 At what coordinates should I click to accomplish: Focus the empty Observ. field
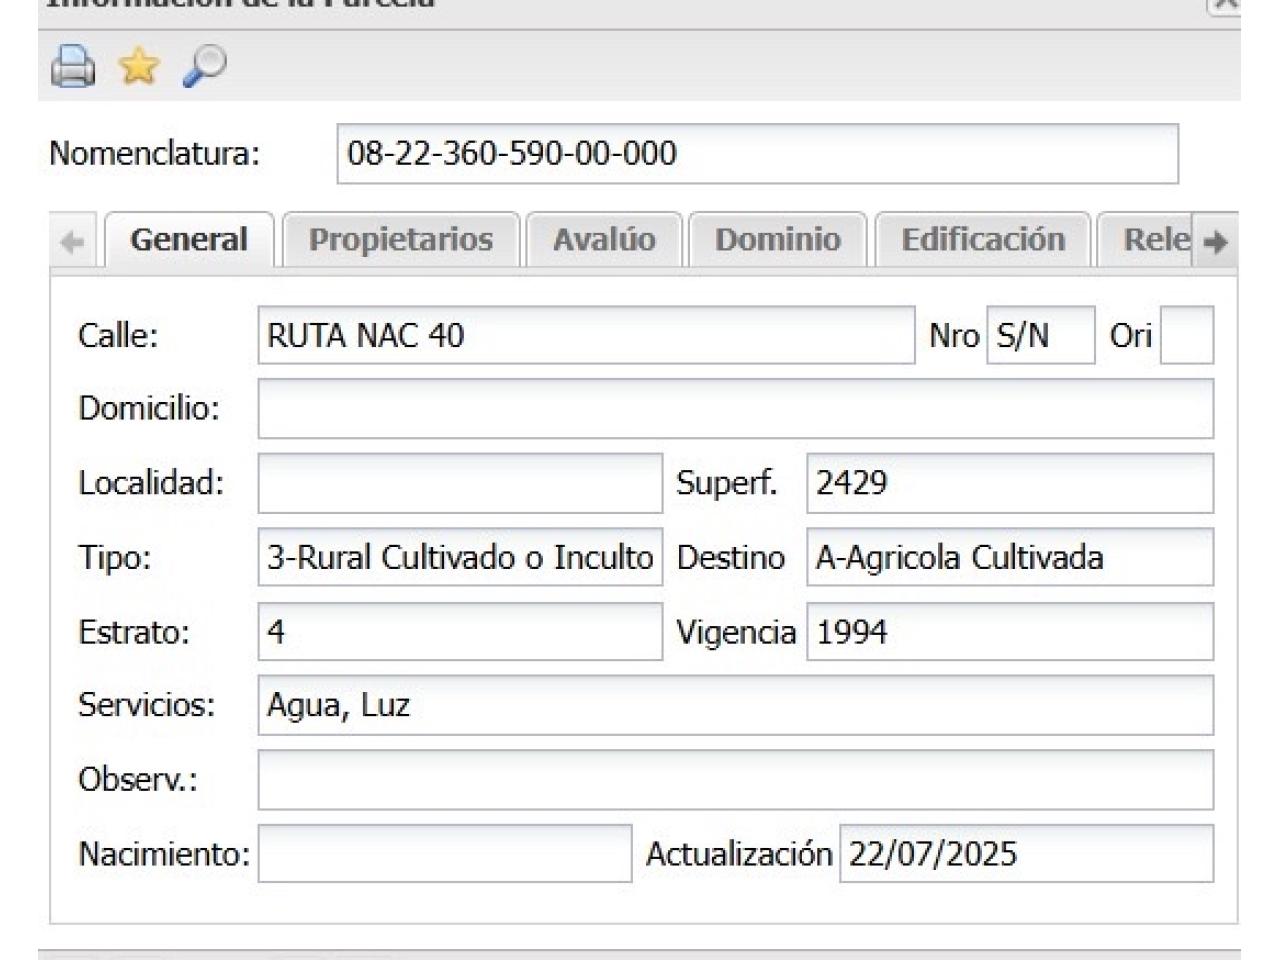(735, 780)
